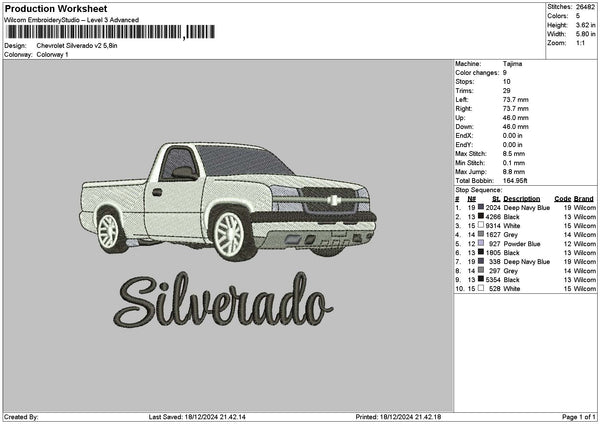Click the Silverado truck embroidery preview
This screenshot has width=600, height=424.
[x=228, y=201]
